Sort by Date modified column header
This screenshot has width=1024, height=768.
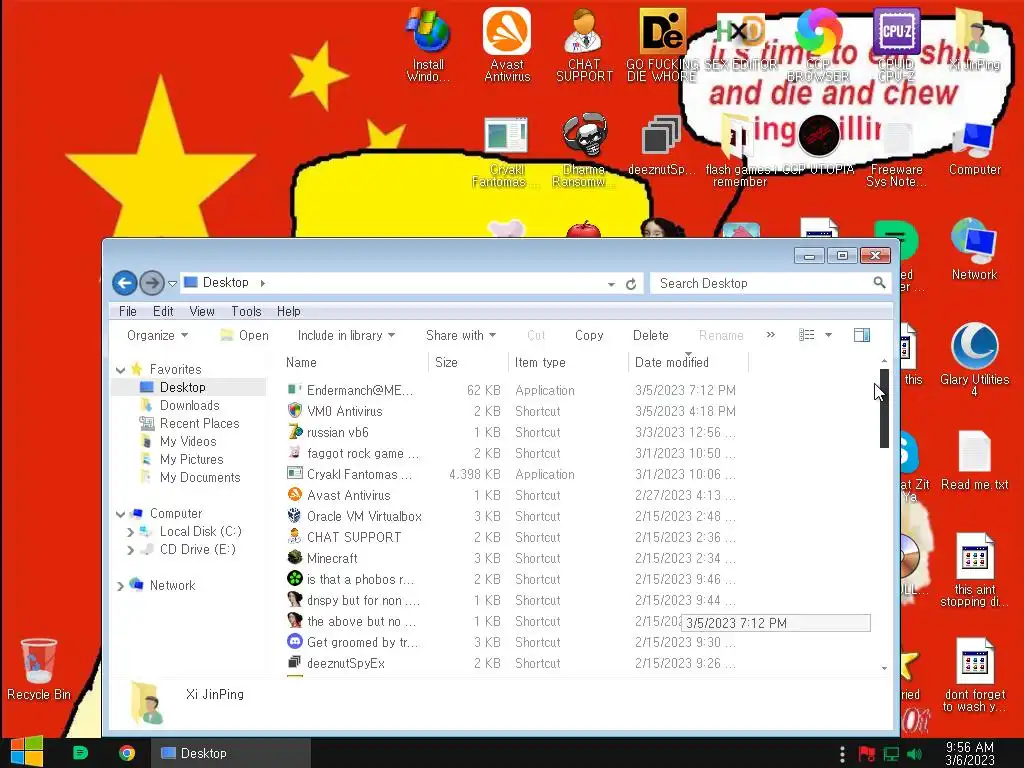tap(688, 362)
